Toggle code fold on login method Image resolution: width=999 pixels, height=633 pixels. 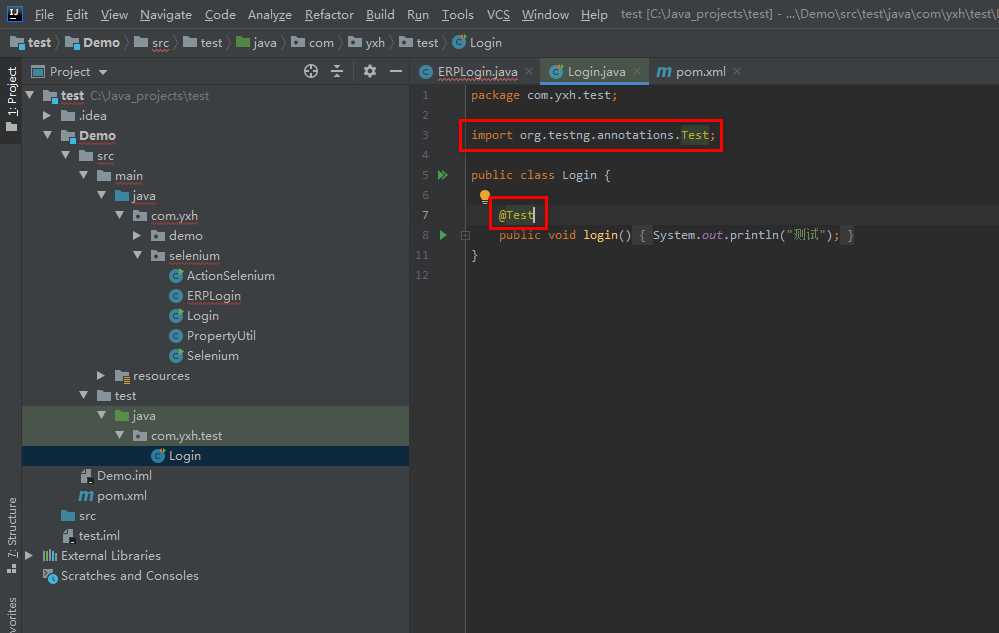click(x=465, y=236)
